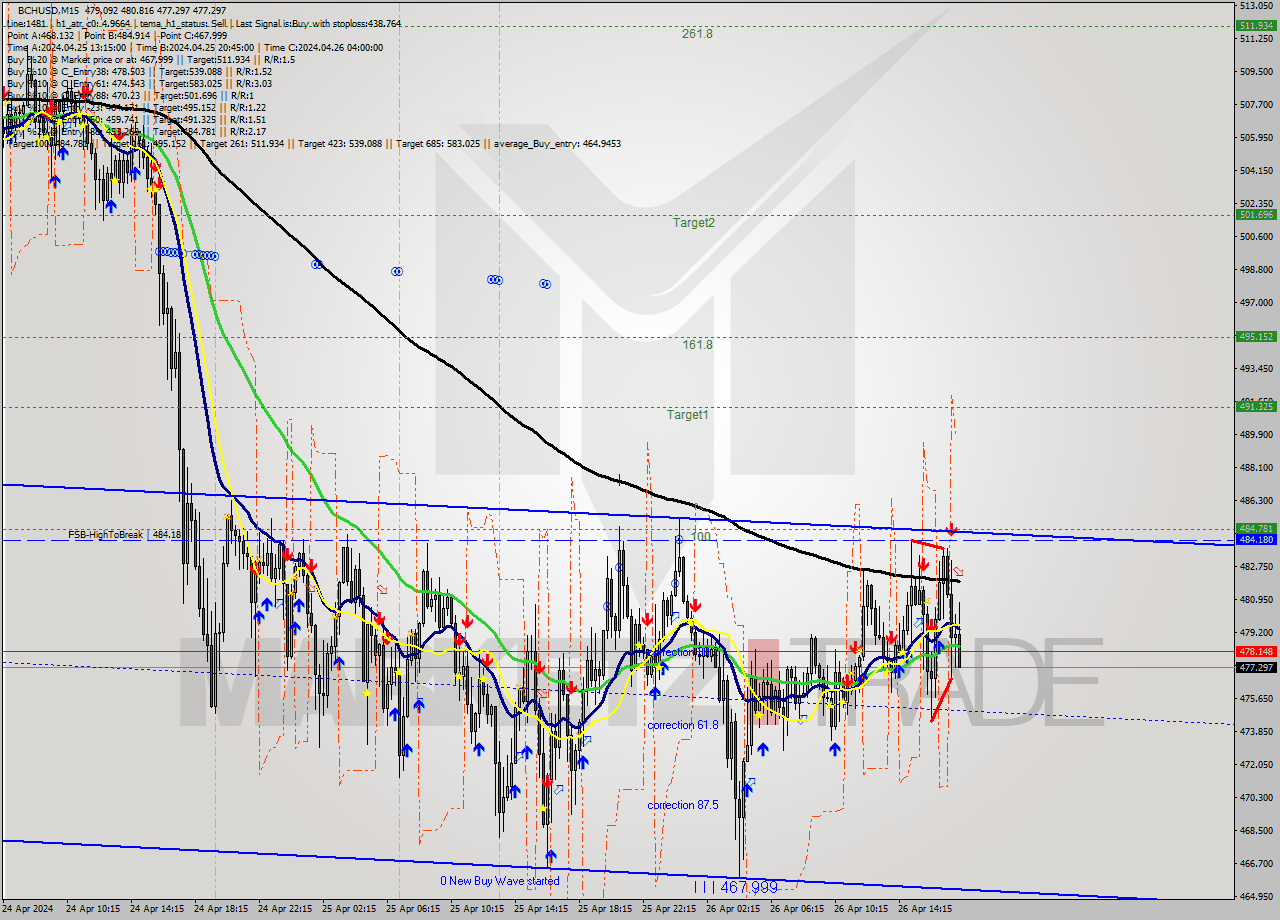Click the green 495.152 price tag
Screen dimensions: 1280x920
pyautogui.click(x=1256, y=337)
